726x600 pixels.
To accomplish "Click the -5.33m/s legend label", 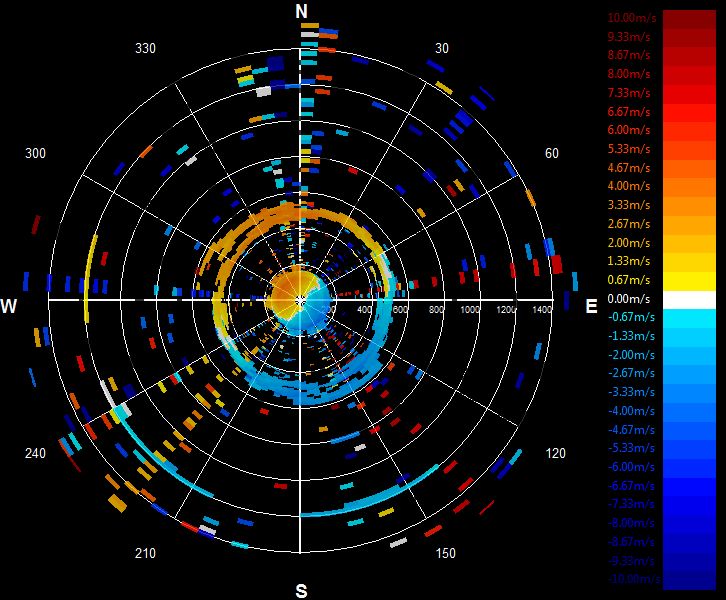I will [x=631, y=448].
